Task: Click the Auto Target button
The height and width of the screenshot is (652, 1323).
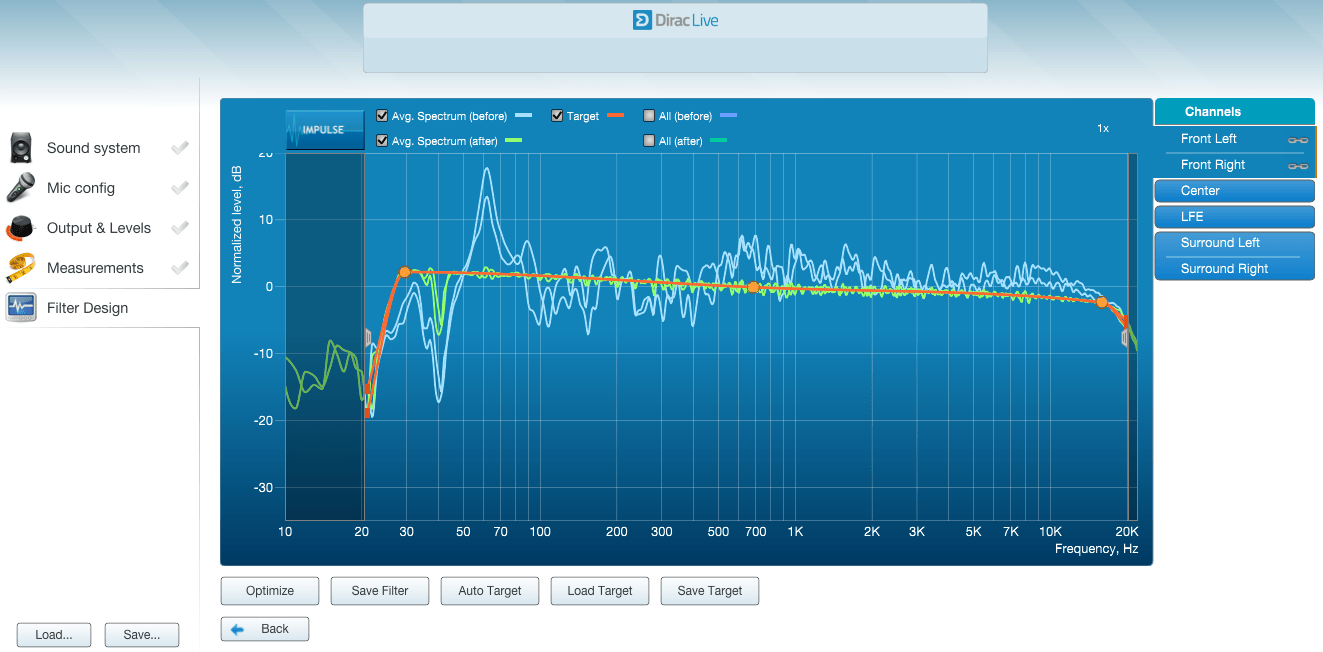Action: 490,591
